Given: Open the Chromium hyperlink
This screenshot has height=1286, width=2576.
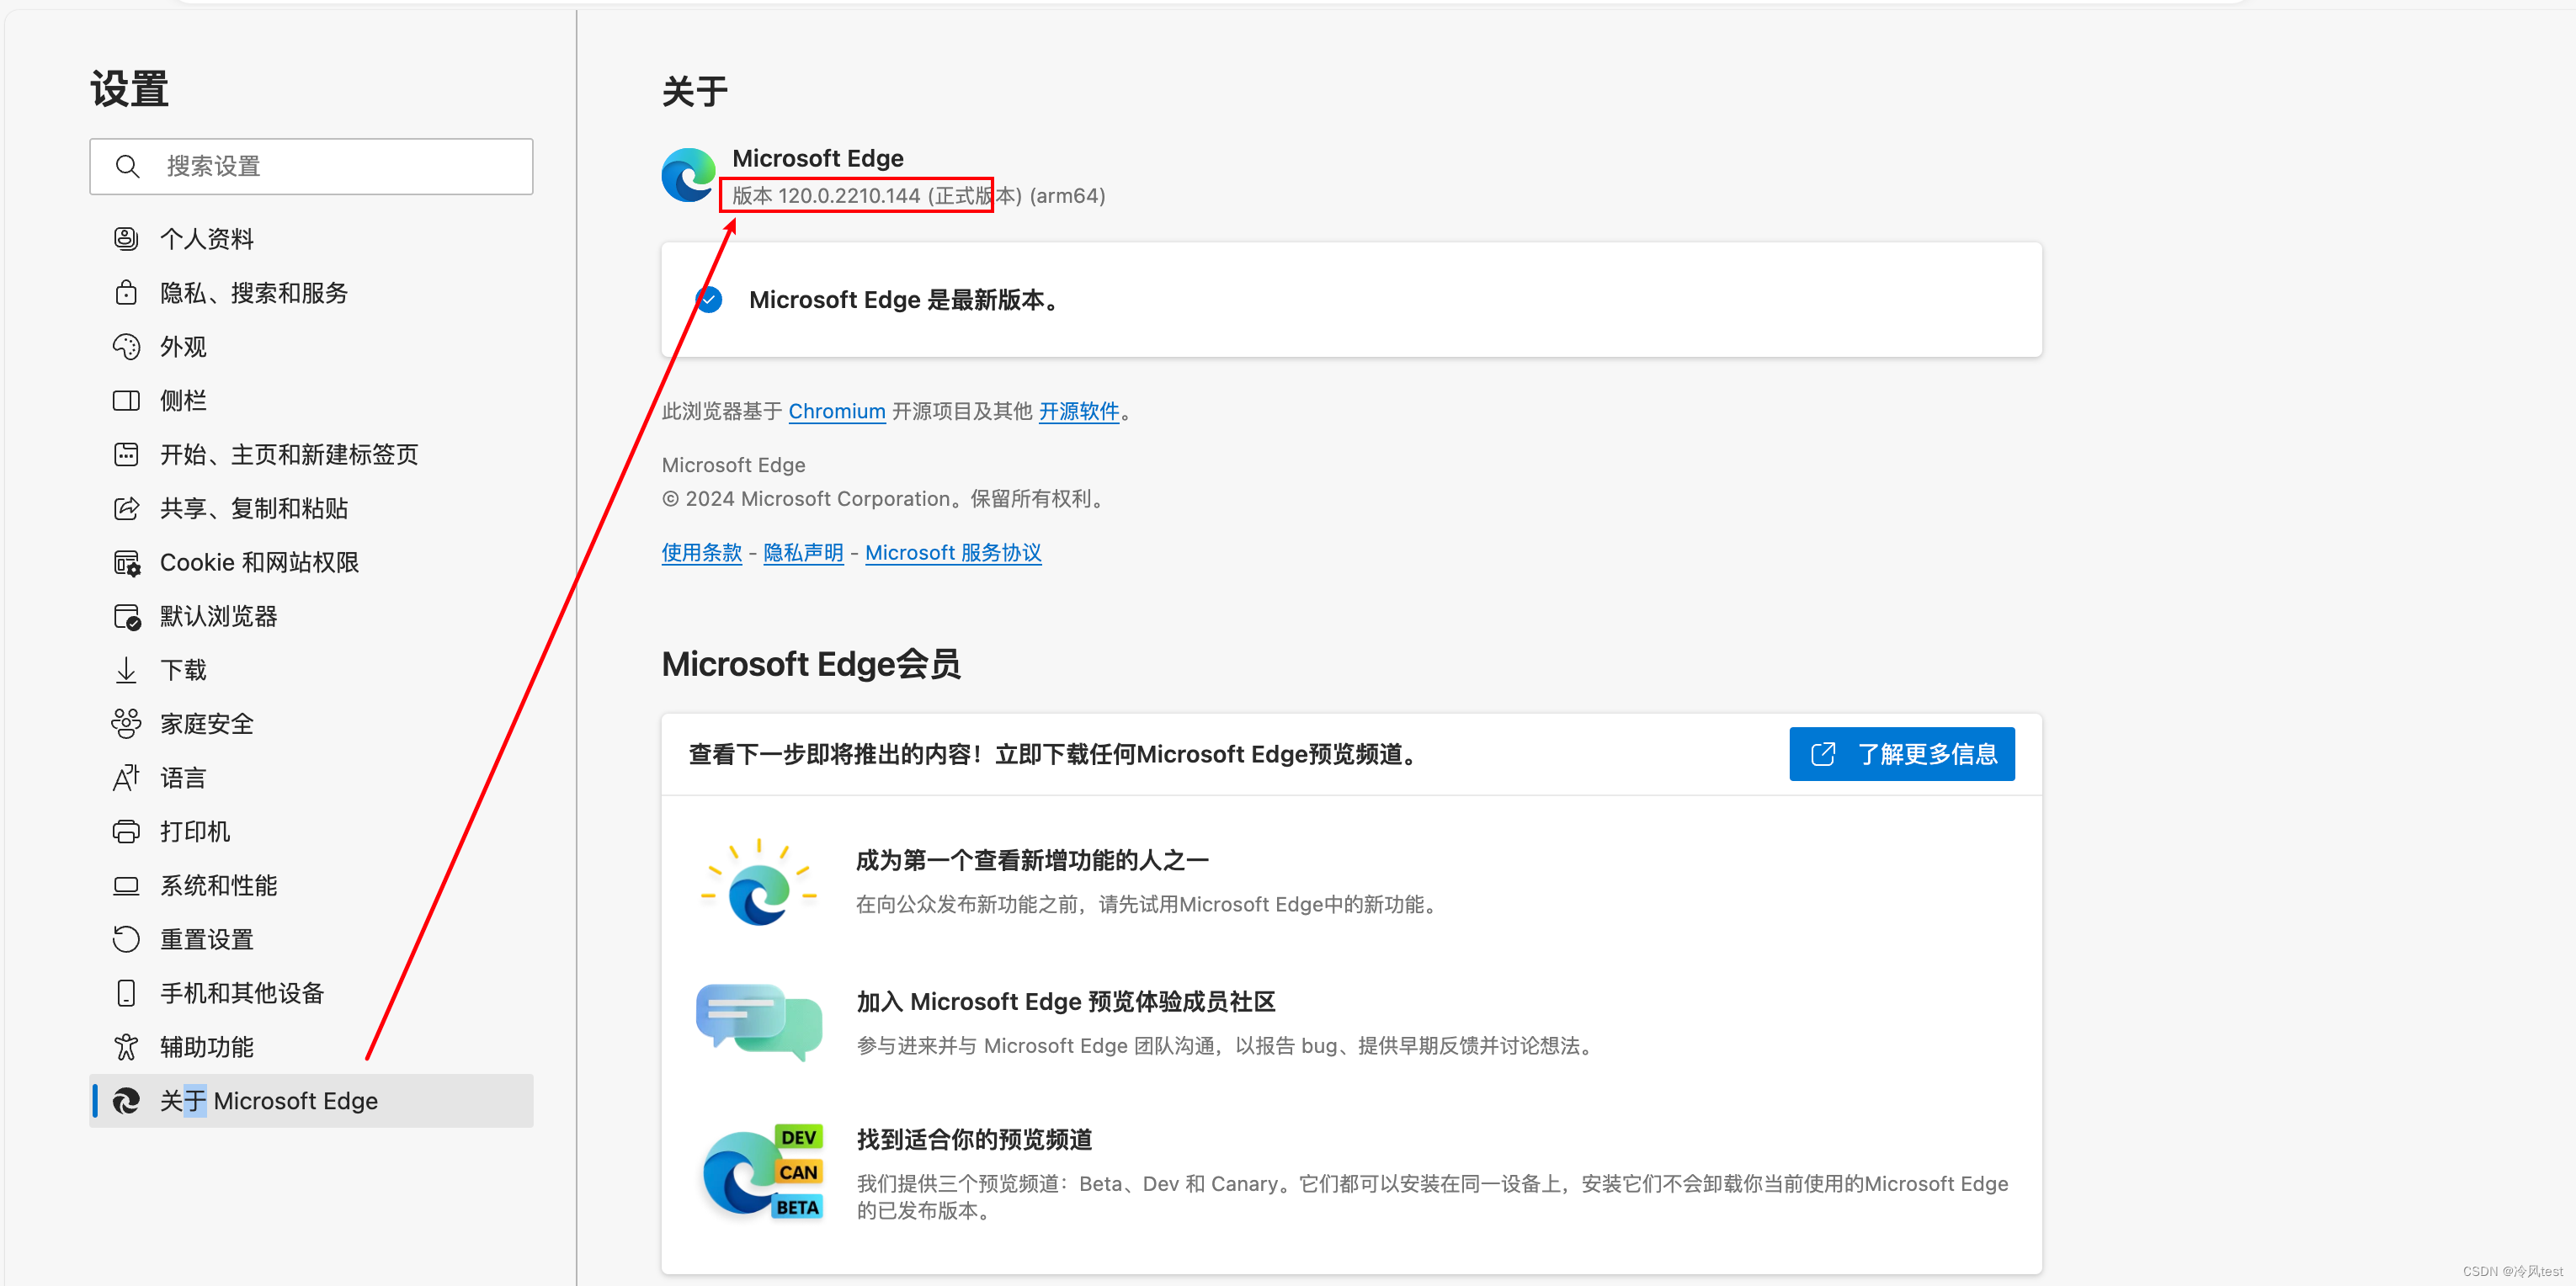Looking at the screenshot, I should click(836, 411).
